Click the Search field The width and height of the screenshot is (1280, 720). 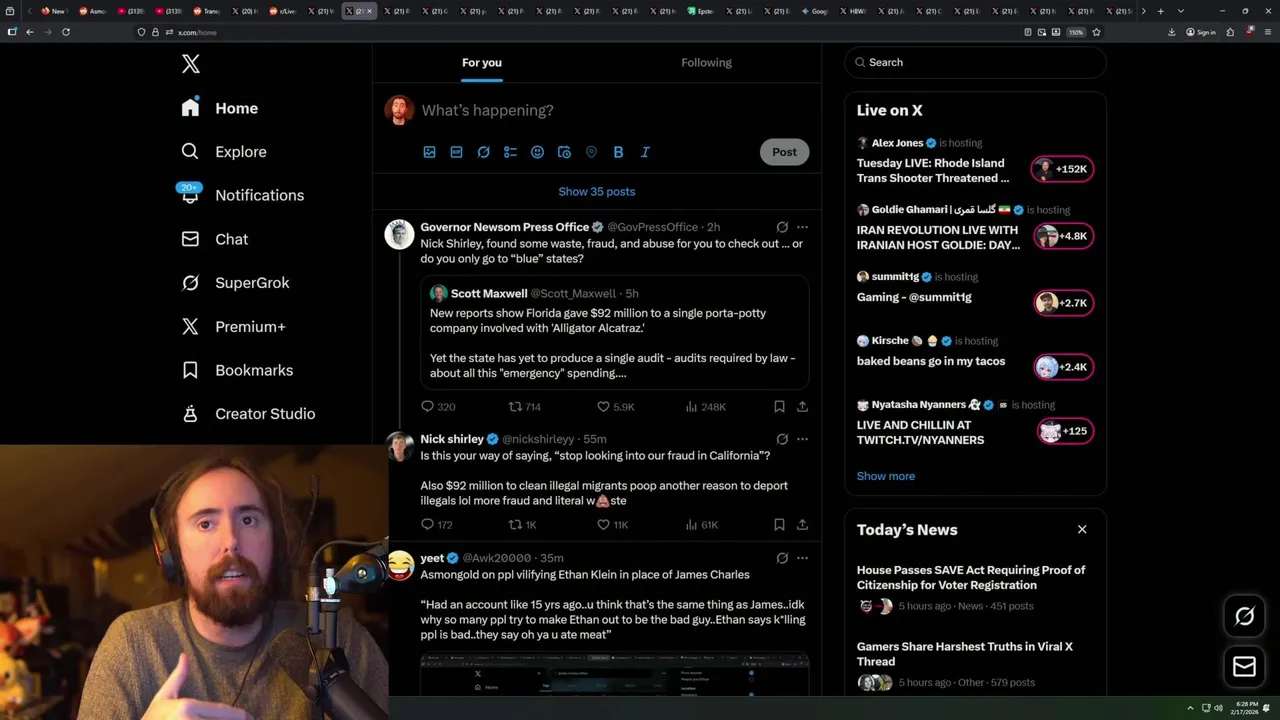[x=975, y=62]
